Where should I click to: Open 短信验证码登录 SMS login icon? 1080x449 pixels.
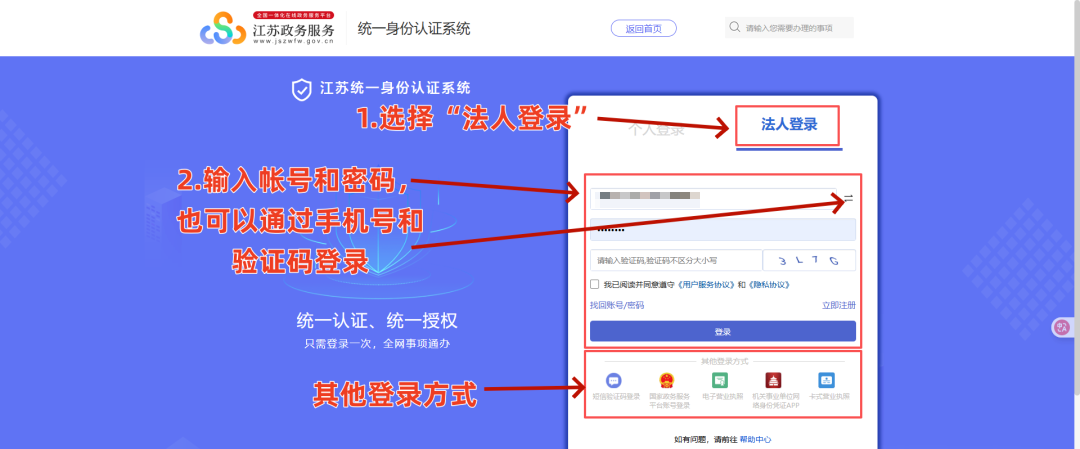pyautogui.click(x=614, y=379)
